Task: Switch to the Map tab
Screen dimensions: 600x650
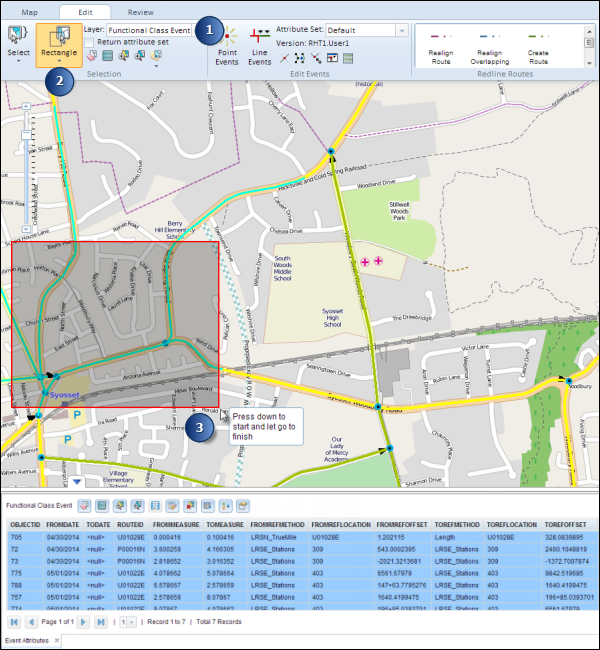Action: [31, 12]
